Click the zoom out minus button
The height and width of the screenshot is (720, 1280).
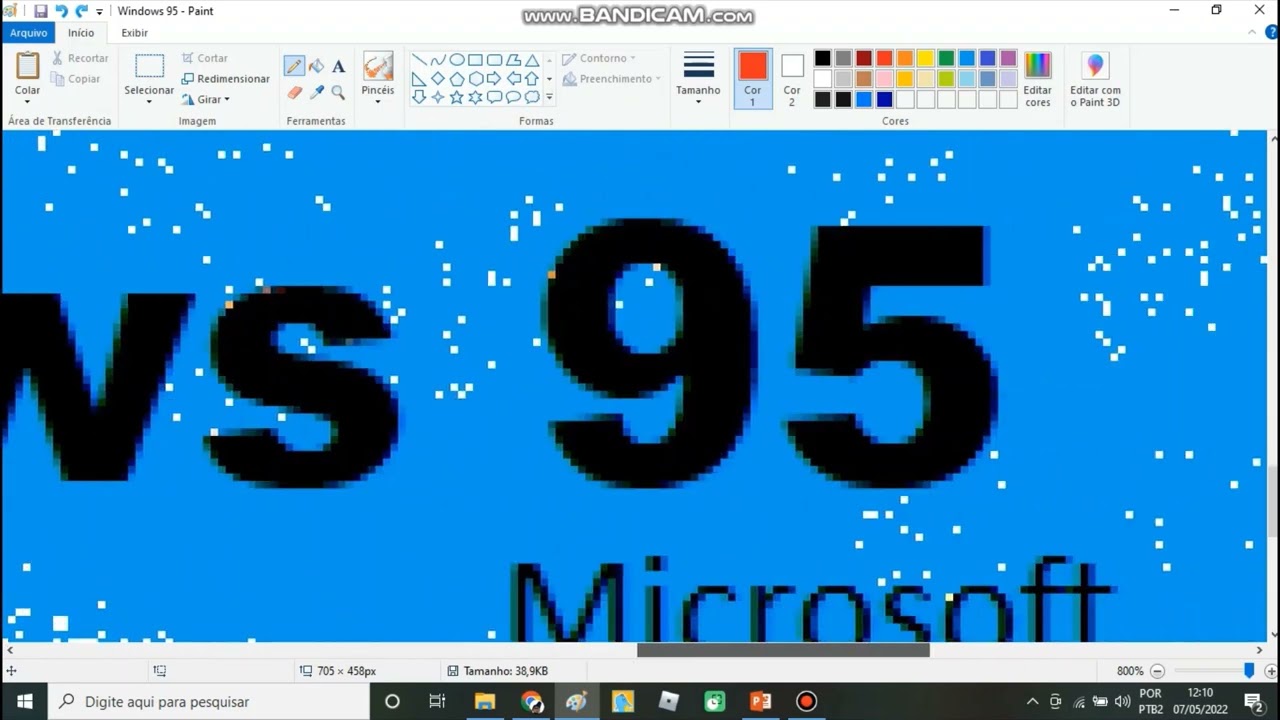pyautogui.click(x=1158, y=671)
